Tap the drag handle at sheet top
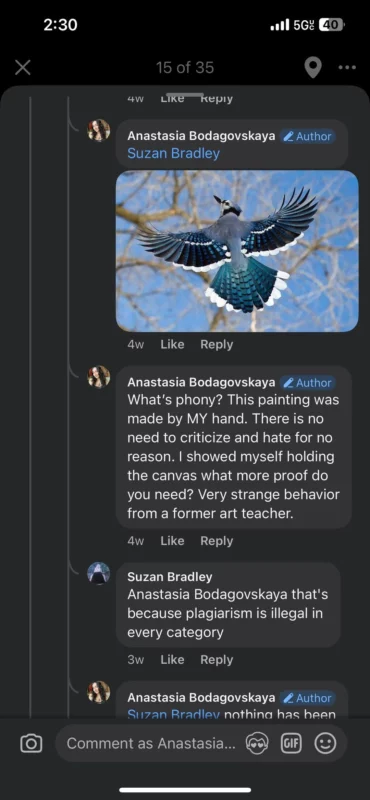This screenshot has height=800, width=370. click(185, 95)
